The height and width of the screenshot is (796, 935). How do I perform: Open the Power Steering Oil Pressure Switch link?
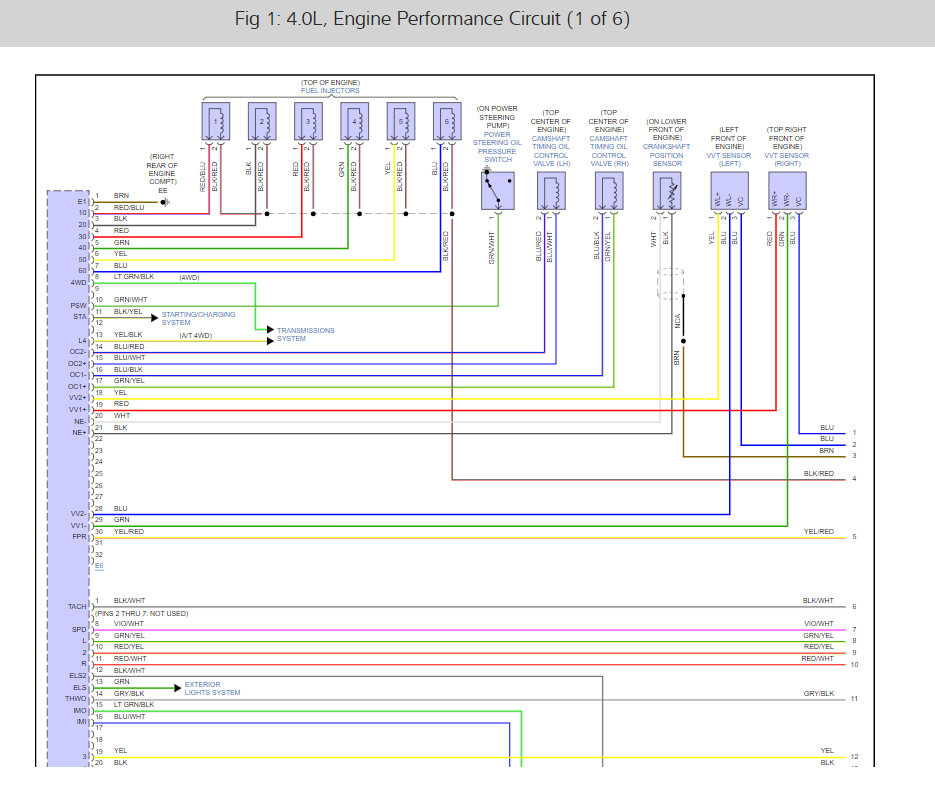click(x=497, y=147)
